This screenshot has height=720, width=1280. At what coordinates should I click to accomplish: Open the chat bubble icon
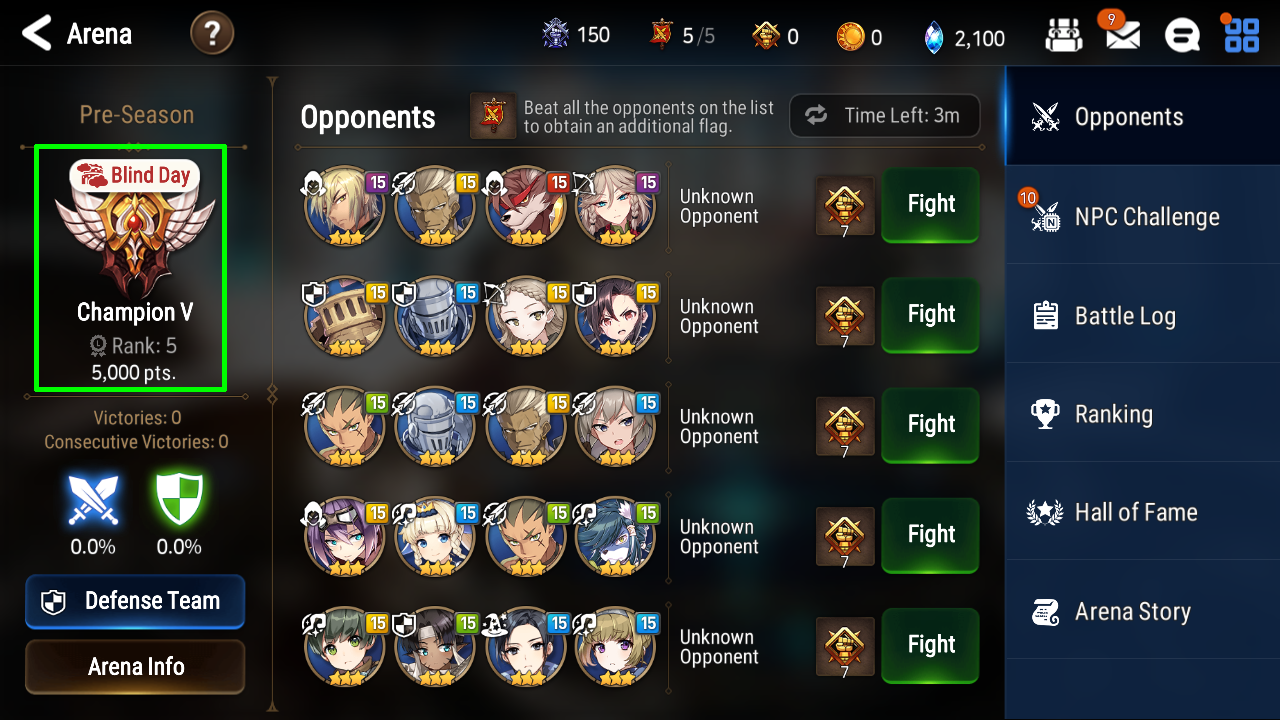coord(1182,36)
